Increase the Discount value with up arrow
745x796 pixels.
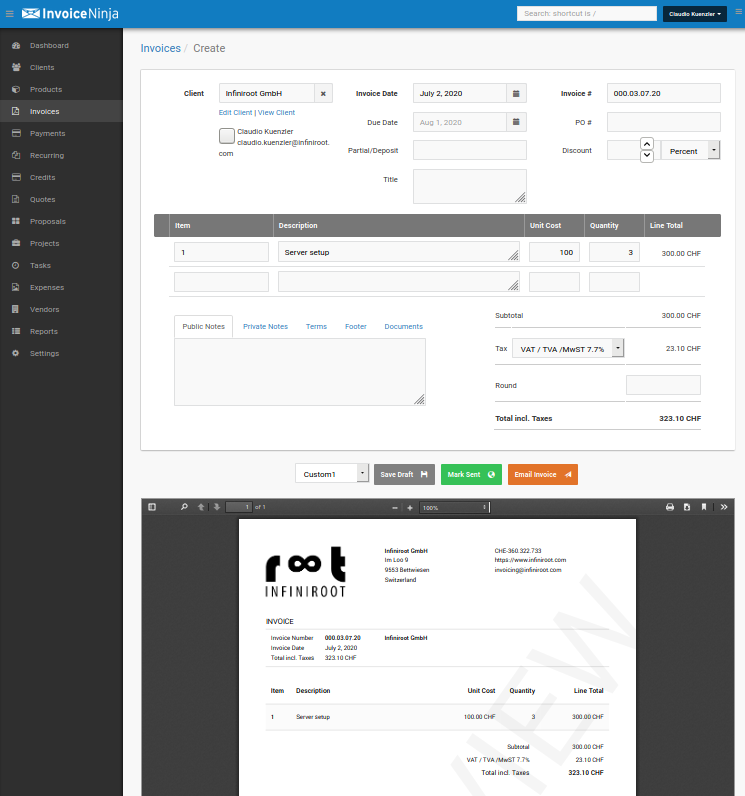646,144
